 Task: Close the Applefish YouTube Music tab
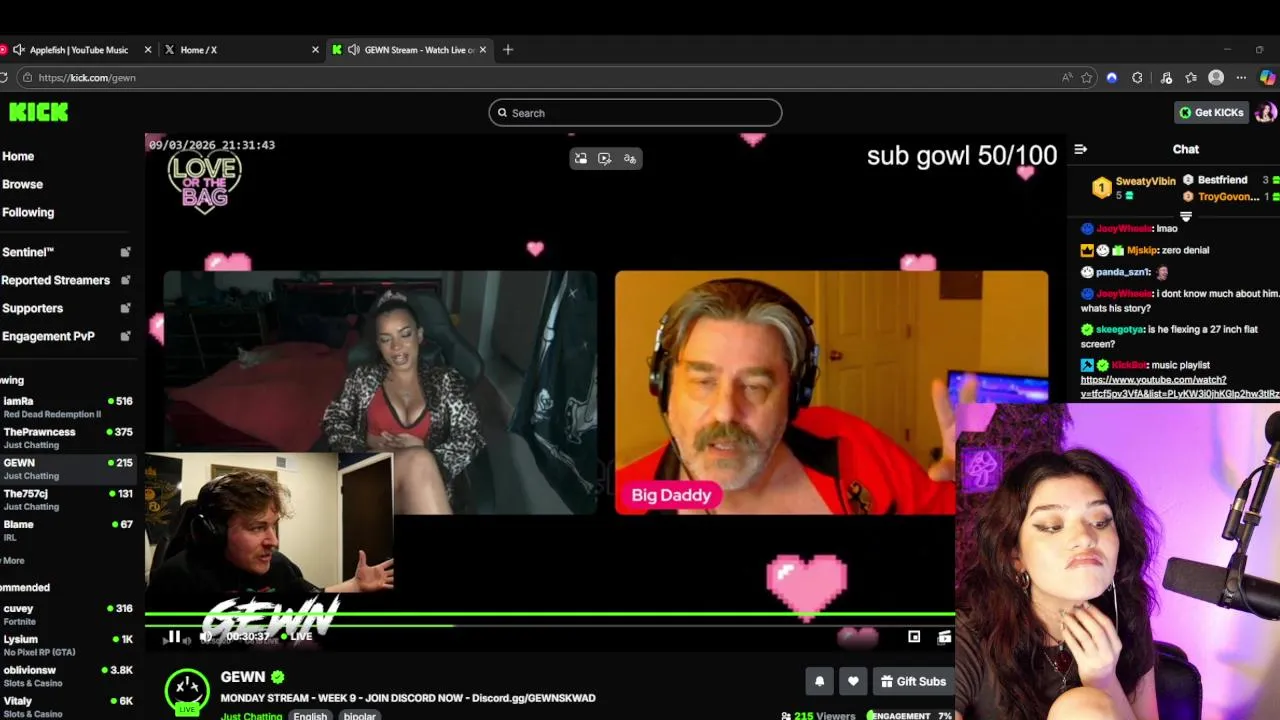point(148,50)
